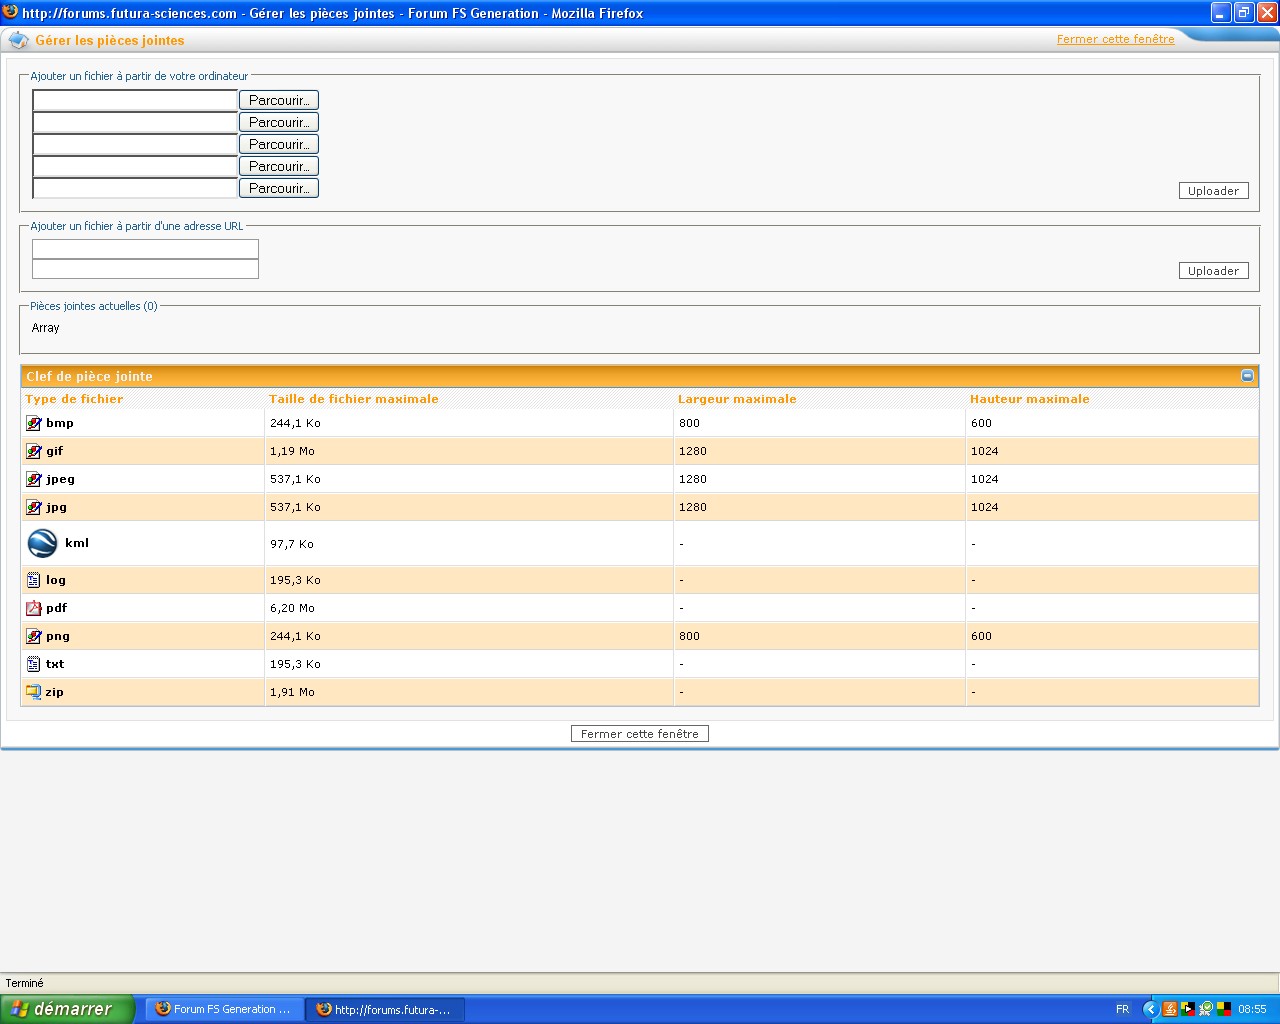Click the second Parcourir button
The image size is (1280, 1024).
[279, 122]
